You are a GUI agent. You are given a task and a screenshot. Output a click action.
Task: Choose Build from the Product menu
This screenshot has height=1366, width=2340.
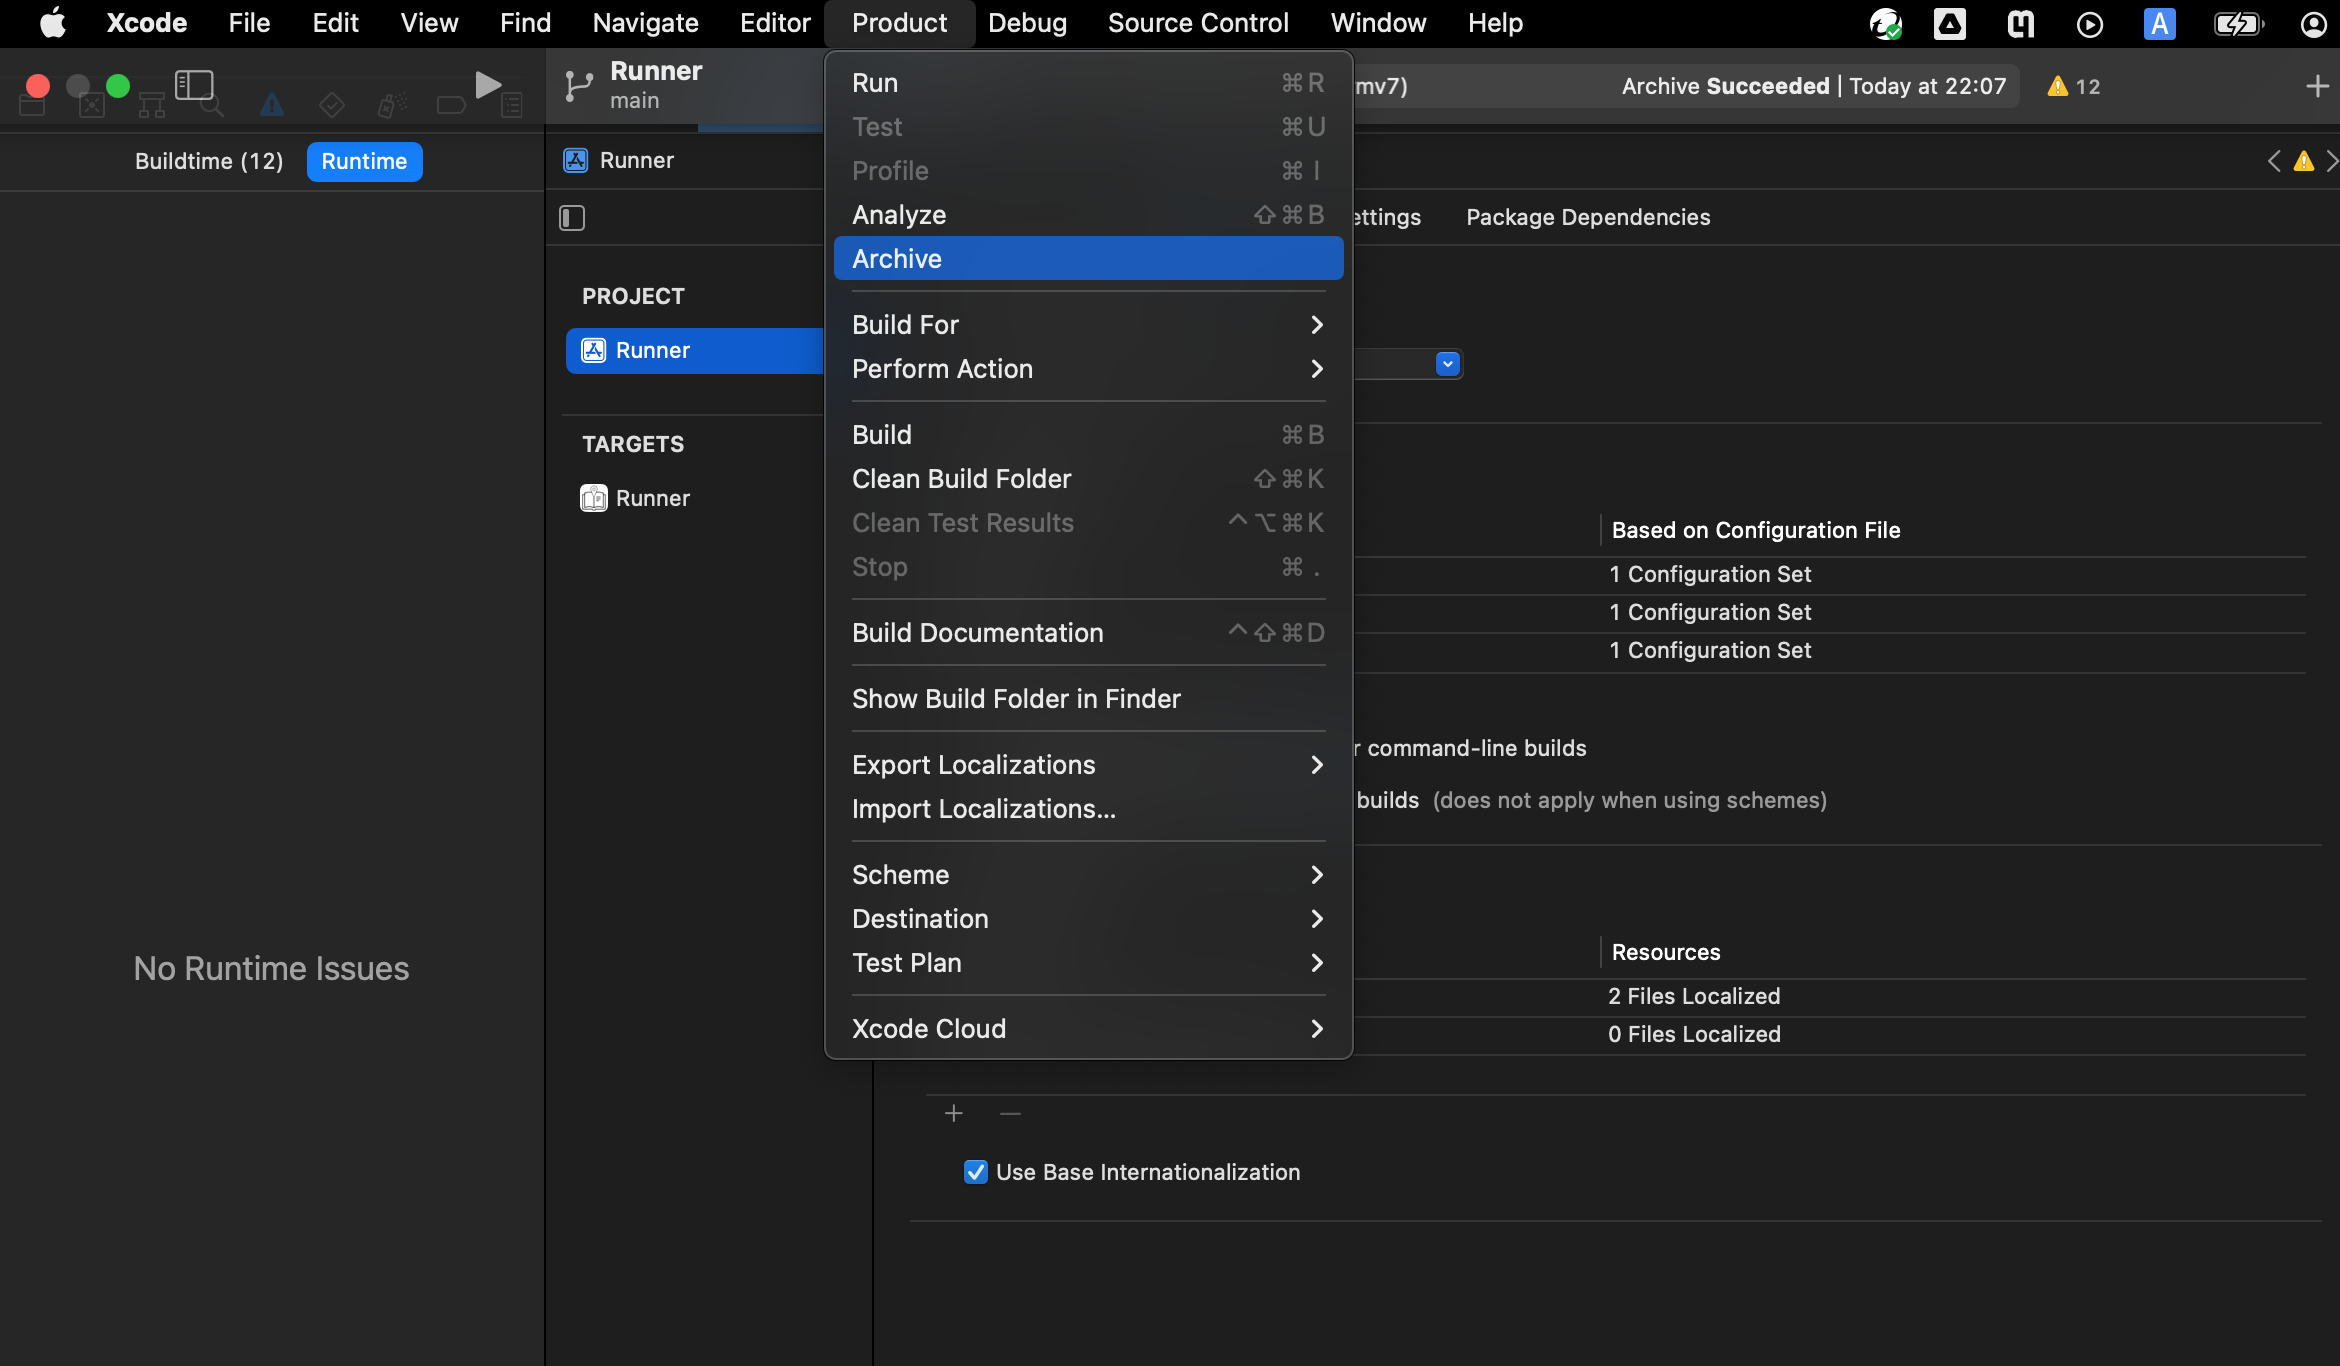pos(1088,435)
